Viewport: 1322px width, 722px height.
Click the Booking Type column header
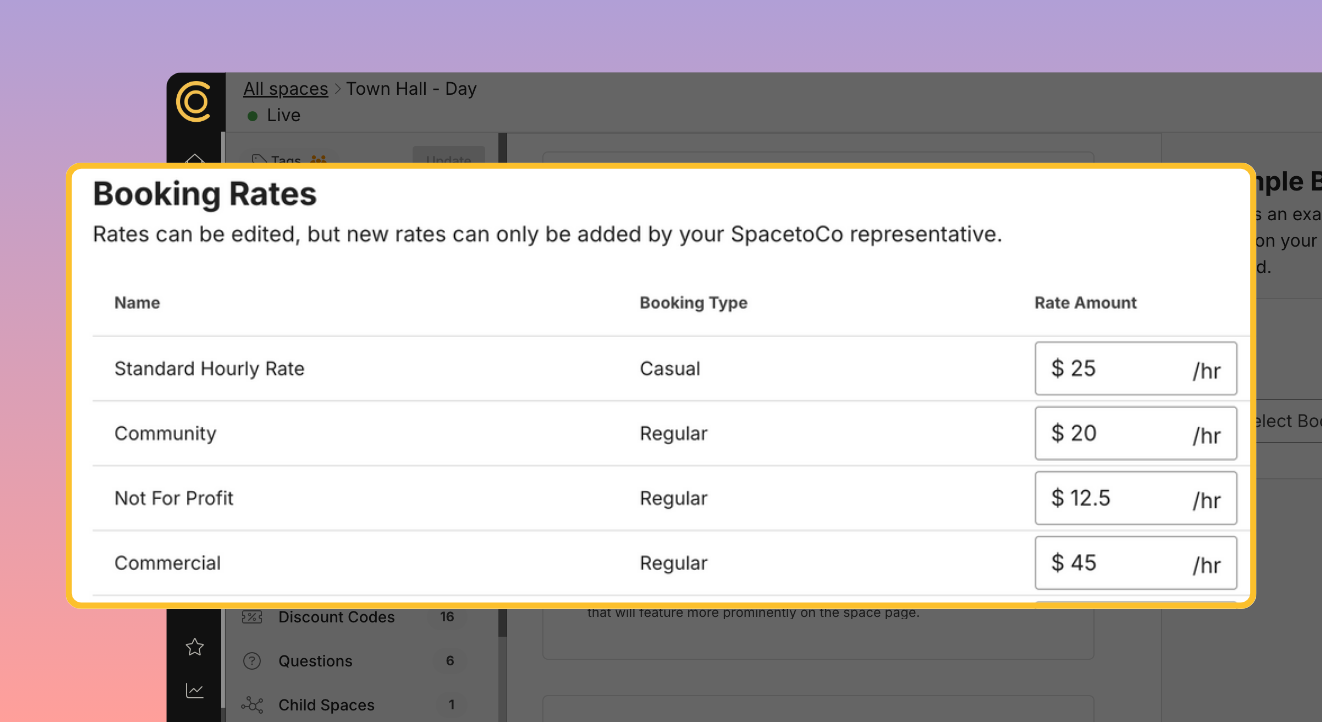[694, 303]
